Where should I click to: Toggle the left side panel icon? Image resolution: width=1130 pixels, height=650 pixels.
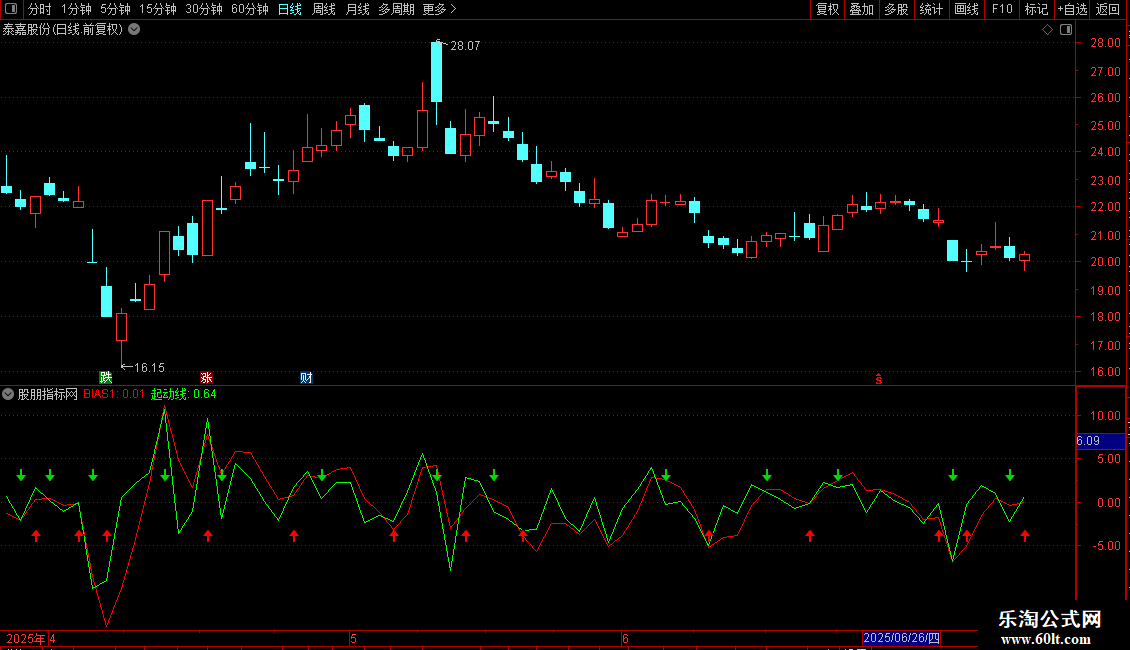point(11,9)
